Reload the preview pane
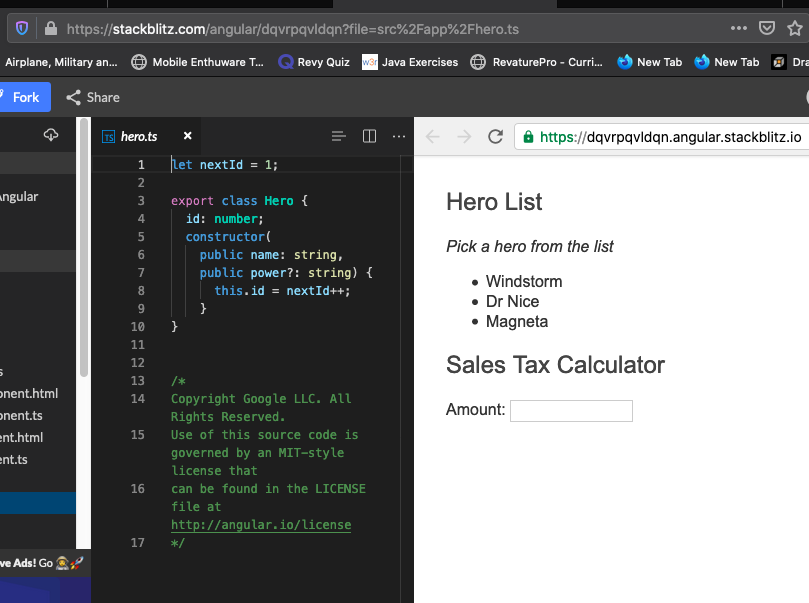 [x=495, y=137]
